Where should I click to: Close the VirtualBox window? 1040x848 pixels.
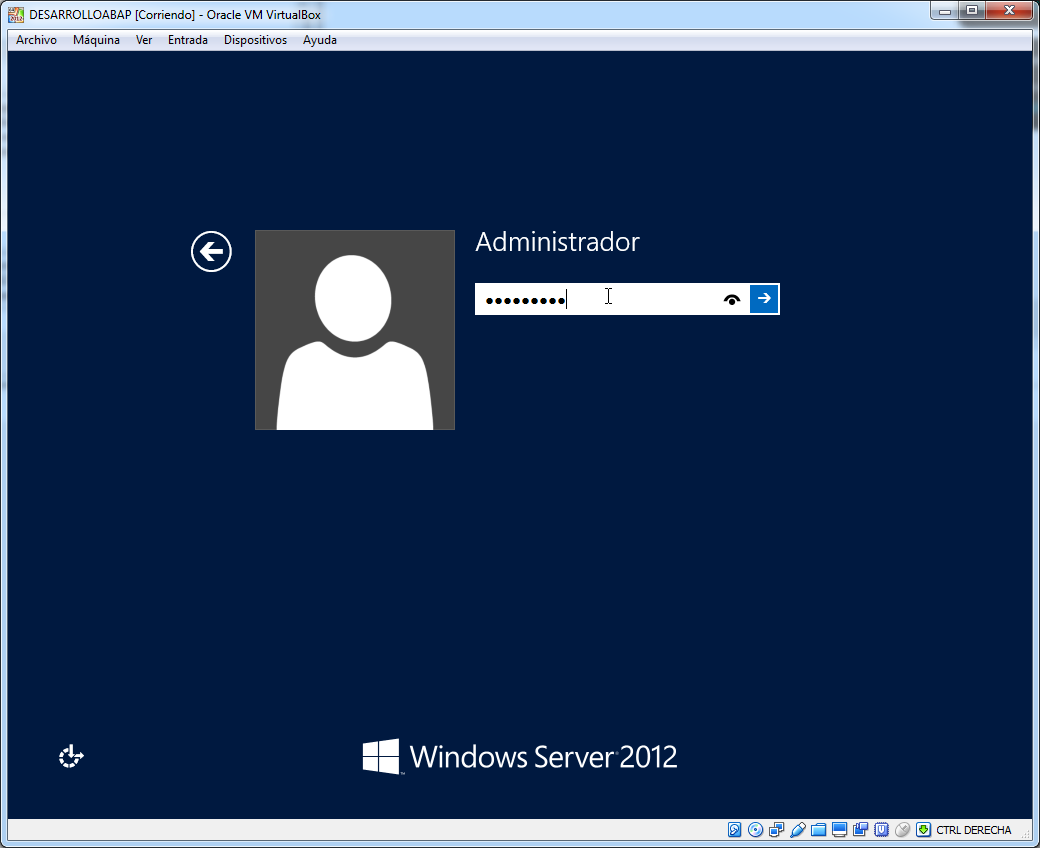click(1009, 11)
